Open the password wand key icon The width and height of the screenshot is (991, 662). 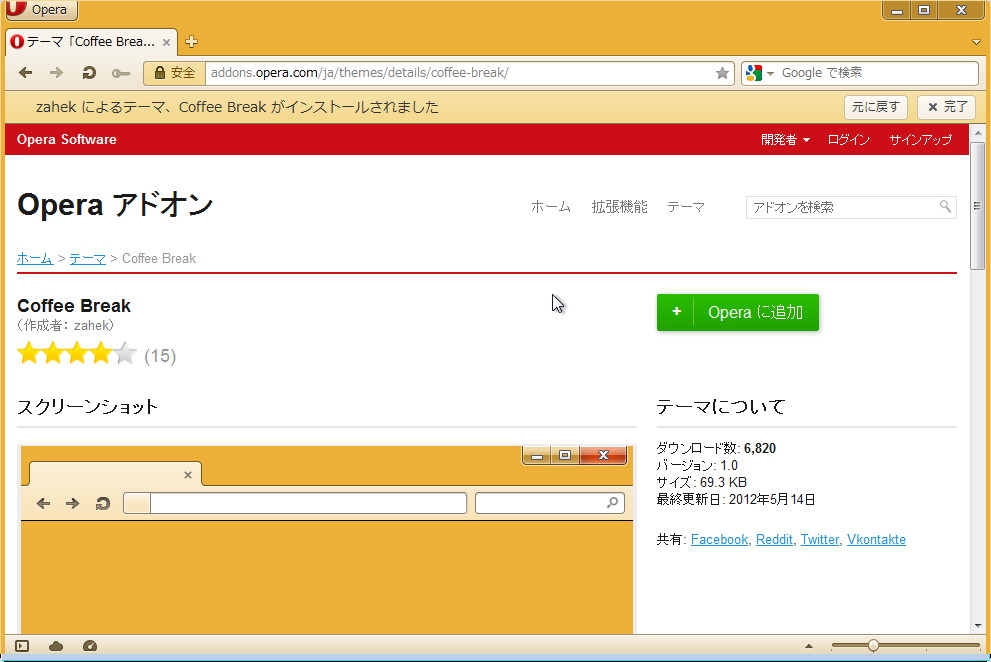coord(121,73)
